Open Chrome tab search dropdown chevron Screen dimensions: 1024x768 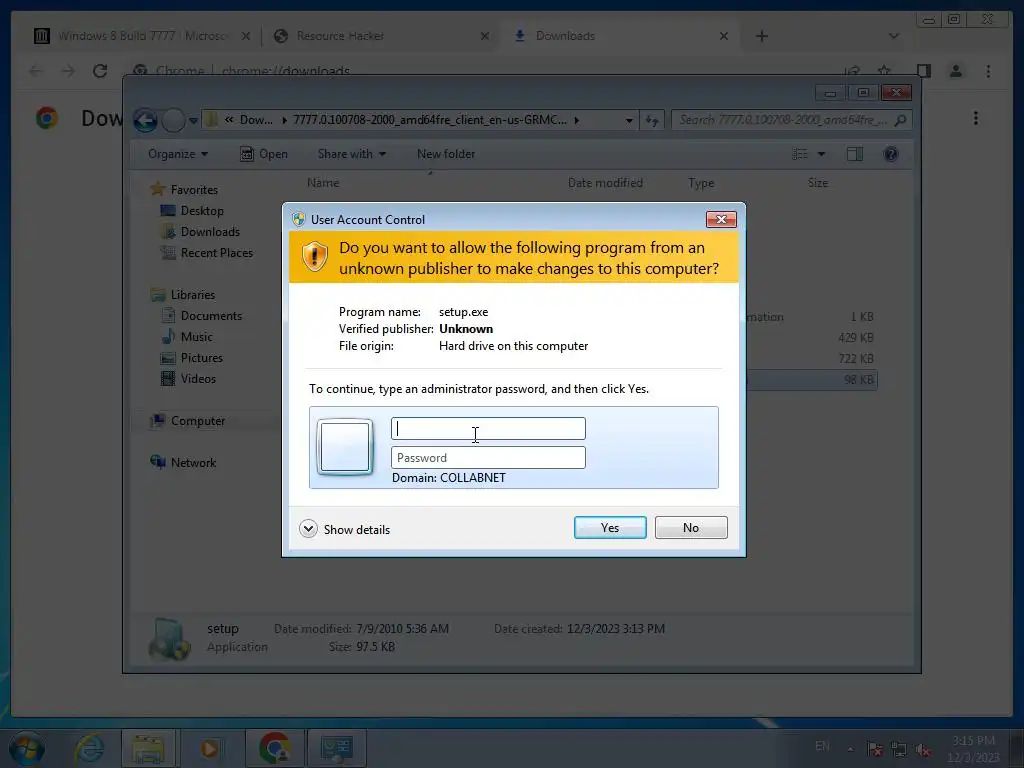point(893,36)
